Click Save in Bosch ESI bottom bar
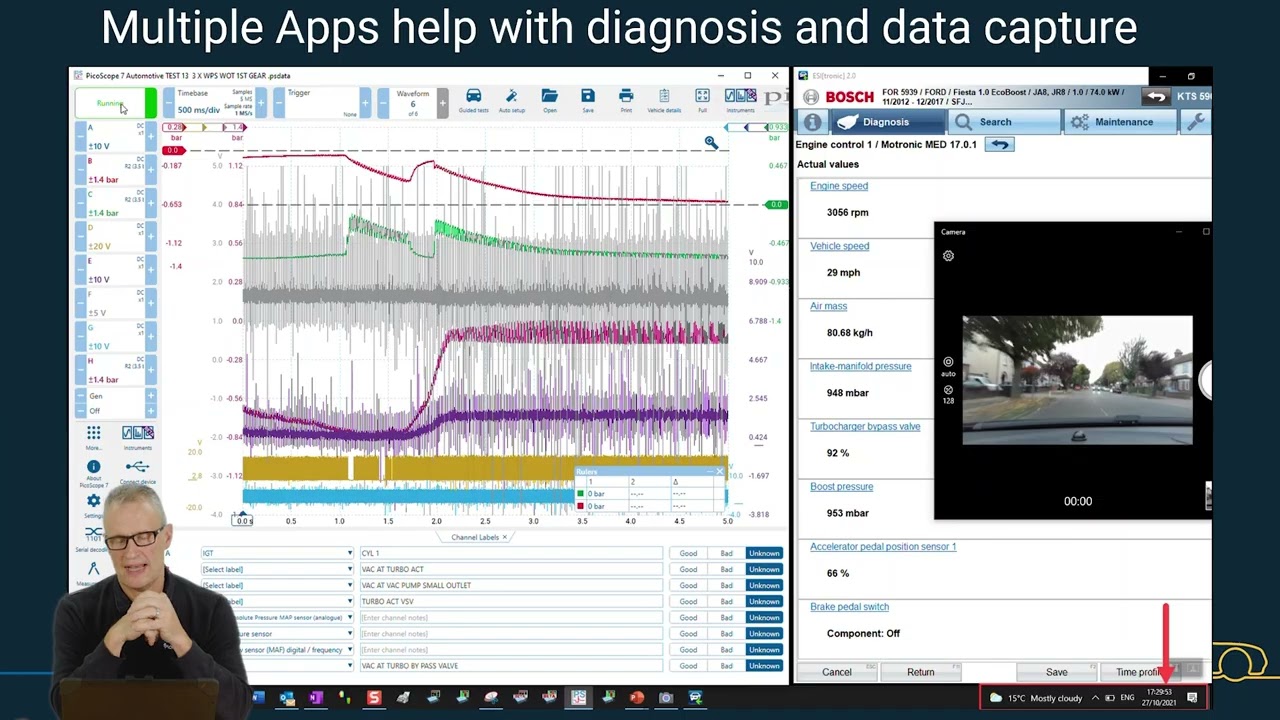This screenshot has height=720, width=1280. coord(1057,672)
